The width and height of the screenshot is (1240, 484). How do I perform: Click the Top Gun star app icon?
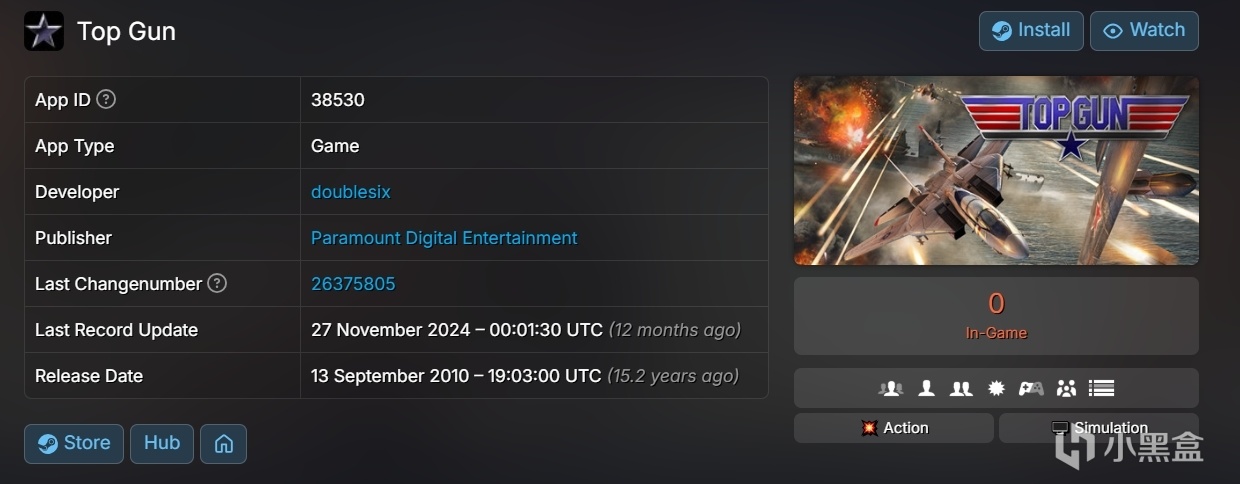[44, 32]
